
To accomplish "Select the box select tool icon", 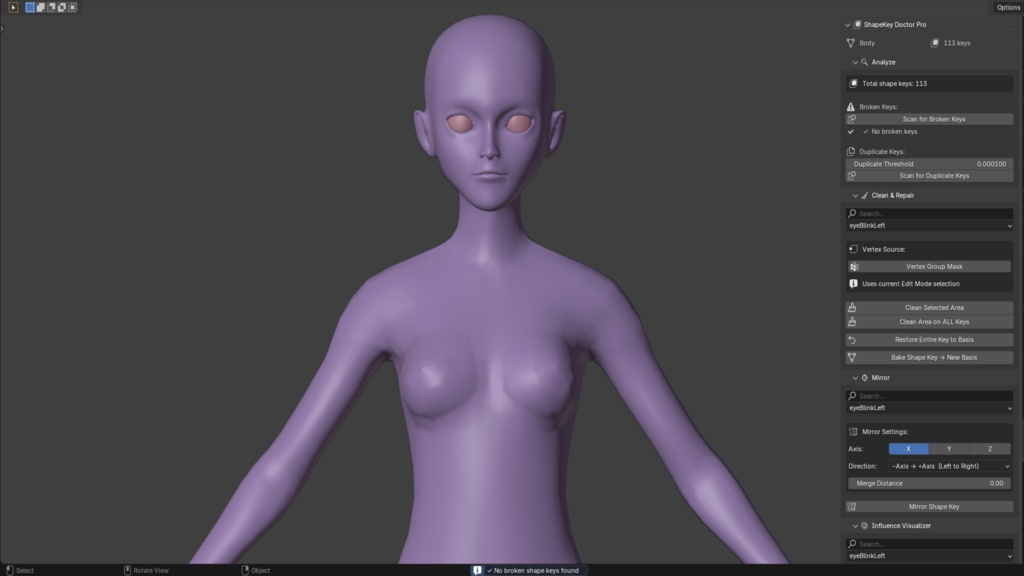I will tap(13, 7).
